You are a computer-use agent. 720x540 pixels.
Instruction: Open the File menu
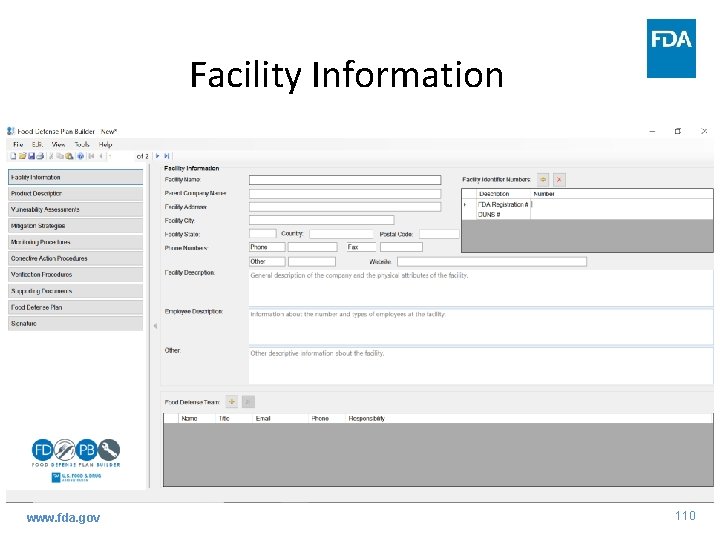pos(18,144)
